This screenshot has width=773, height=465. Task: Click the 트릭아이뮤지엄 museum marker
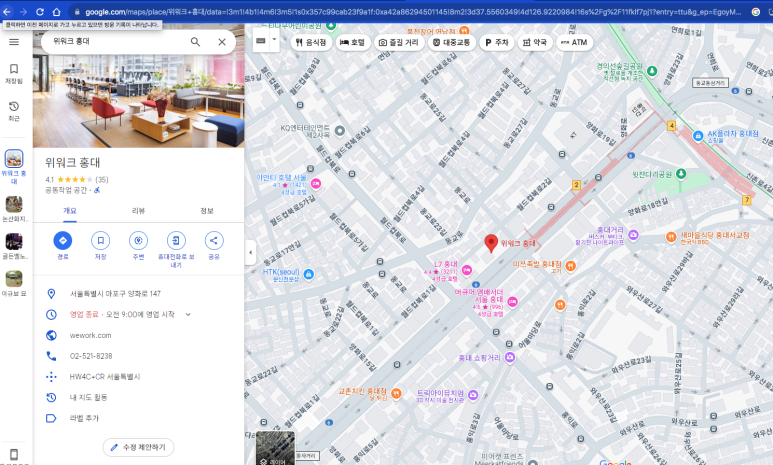tap(473, 394)
